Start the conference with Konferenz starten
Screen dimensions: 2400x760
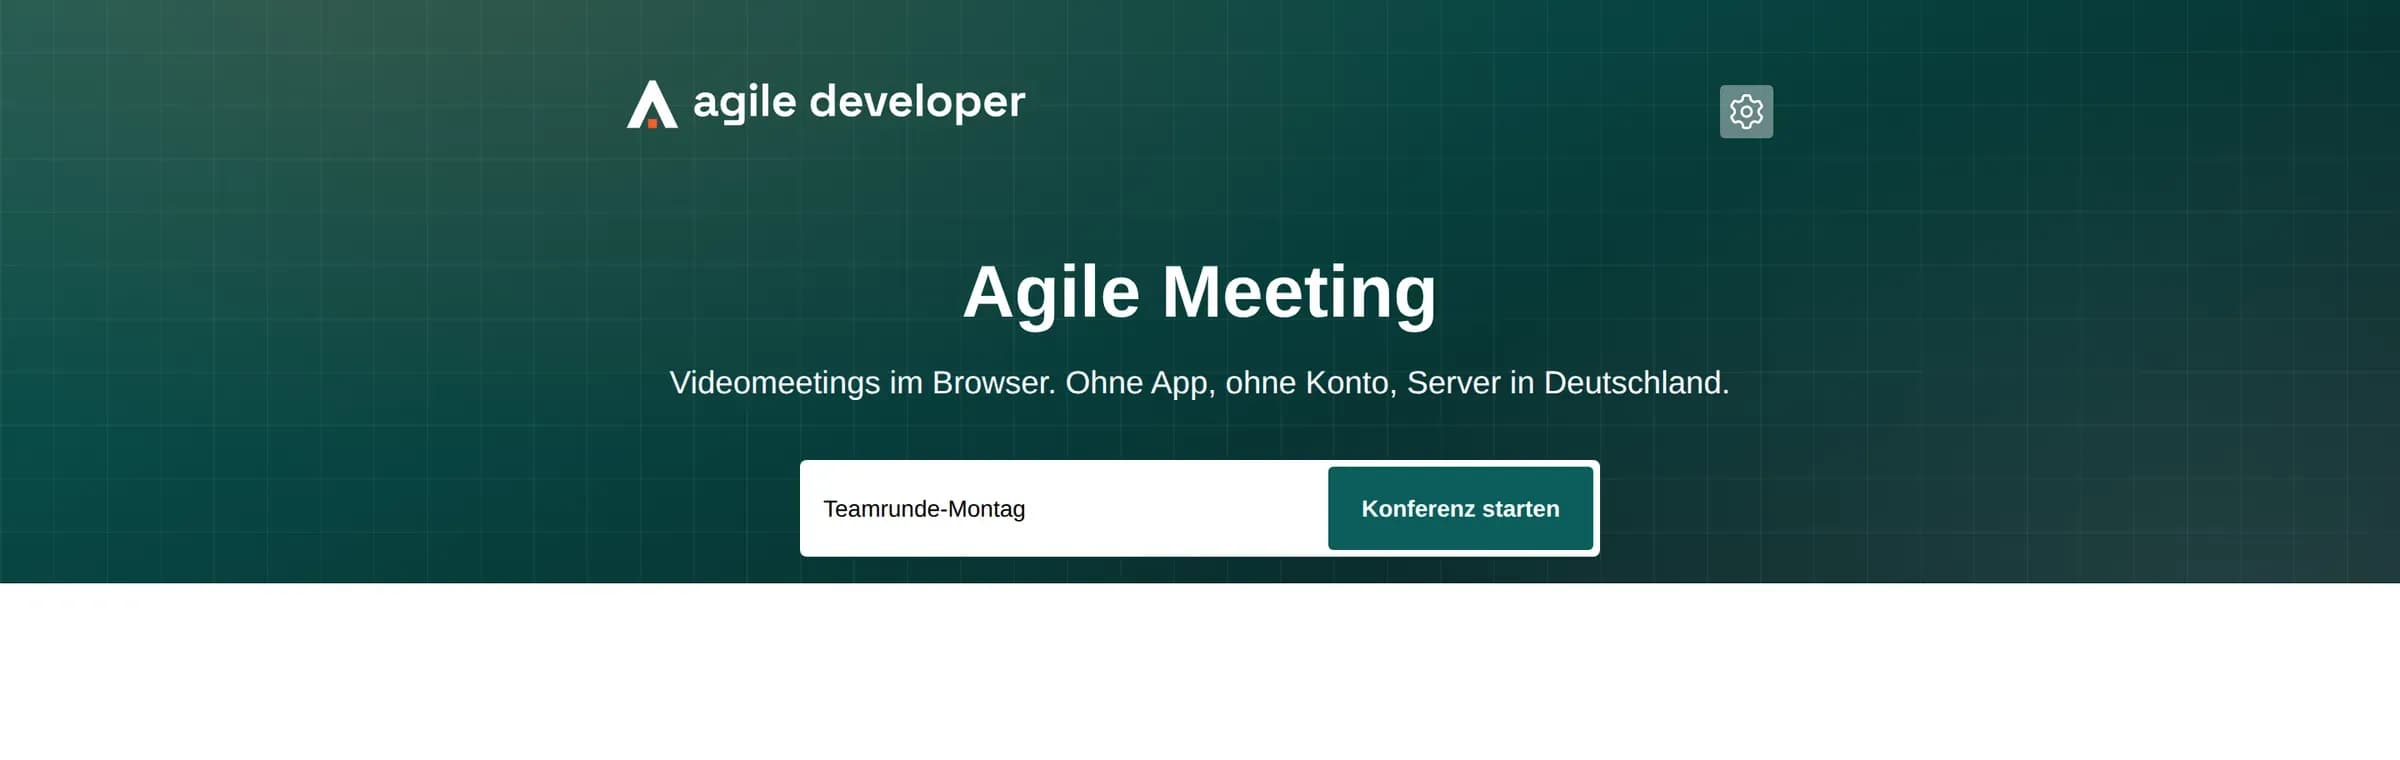tap(1460, 508)
